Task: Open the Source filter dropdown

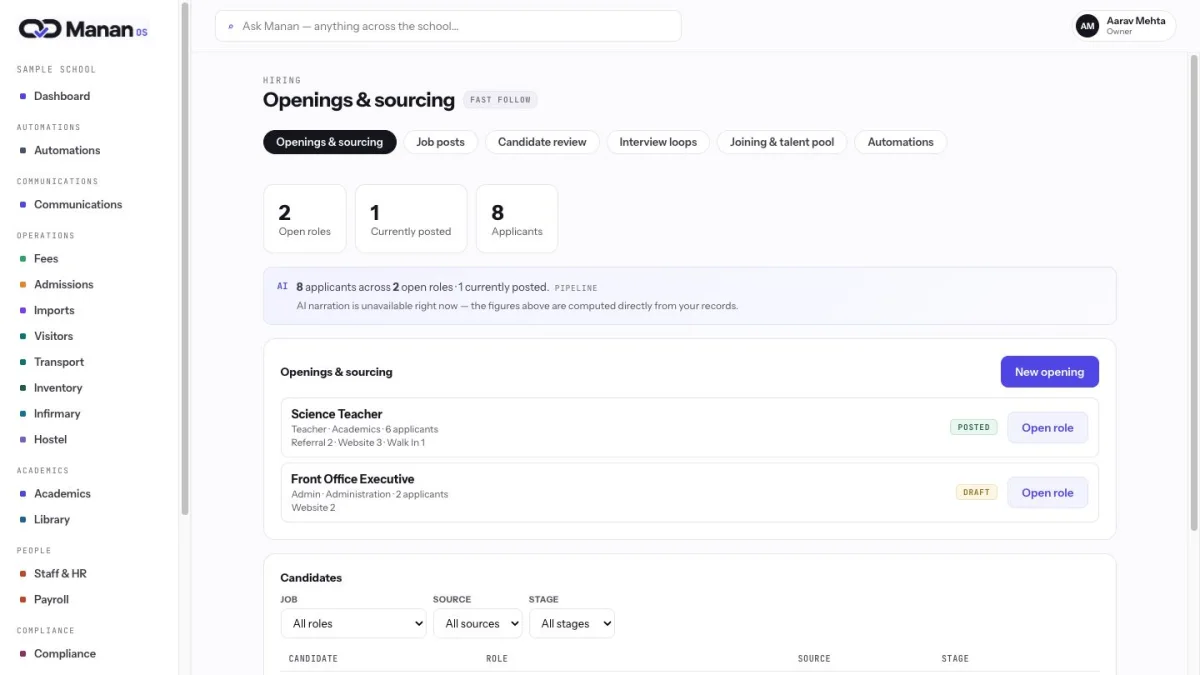Action: pyautogui.click(x=478, y=624)
